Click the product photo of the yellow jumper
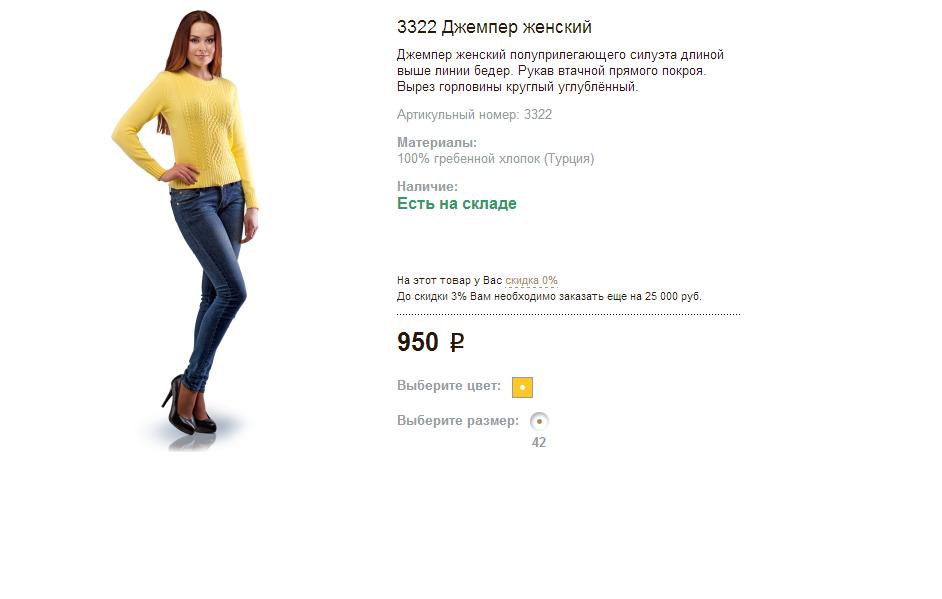This screenshot has height=599, width=942. [x=186, y=230]
